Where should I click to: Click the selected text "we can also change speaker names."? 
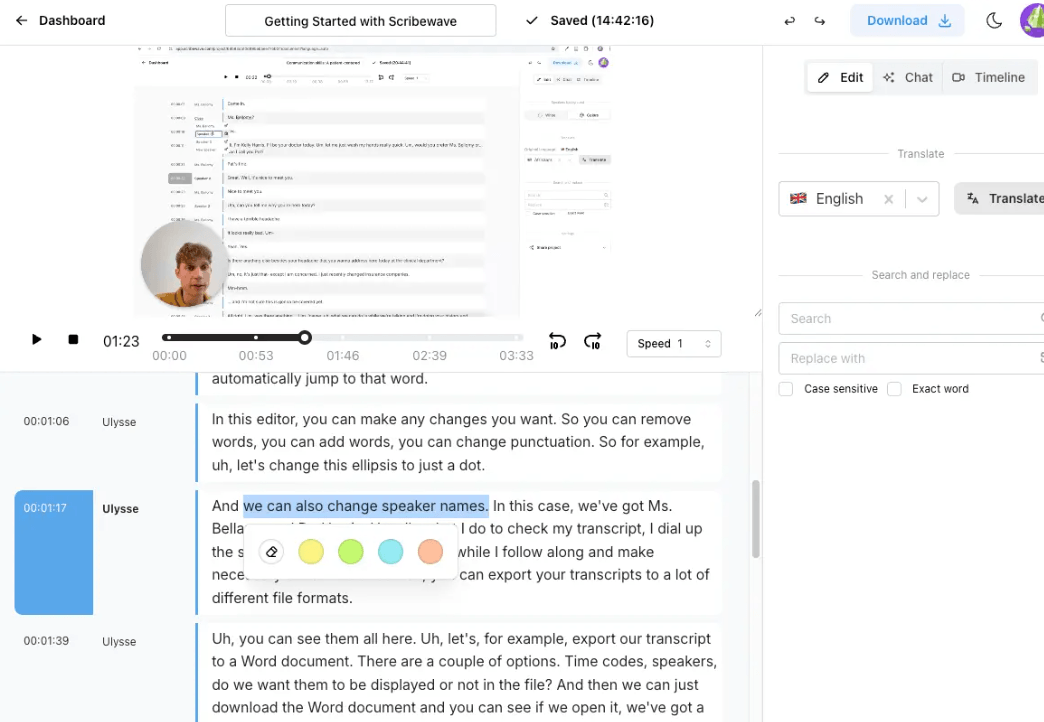click(366, 506)
